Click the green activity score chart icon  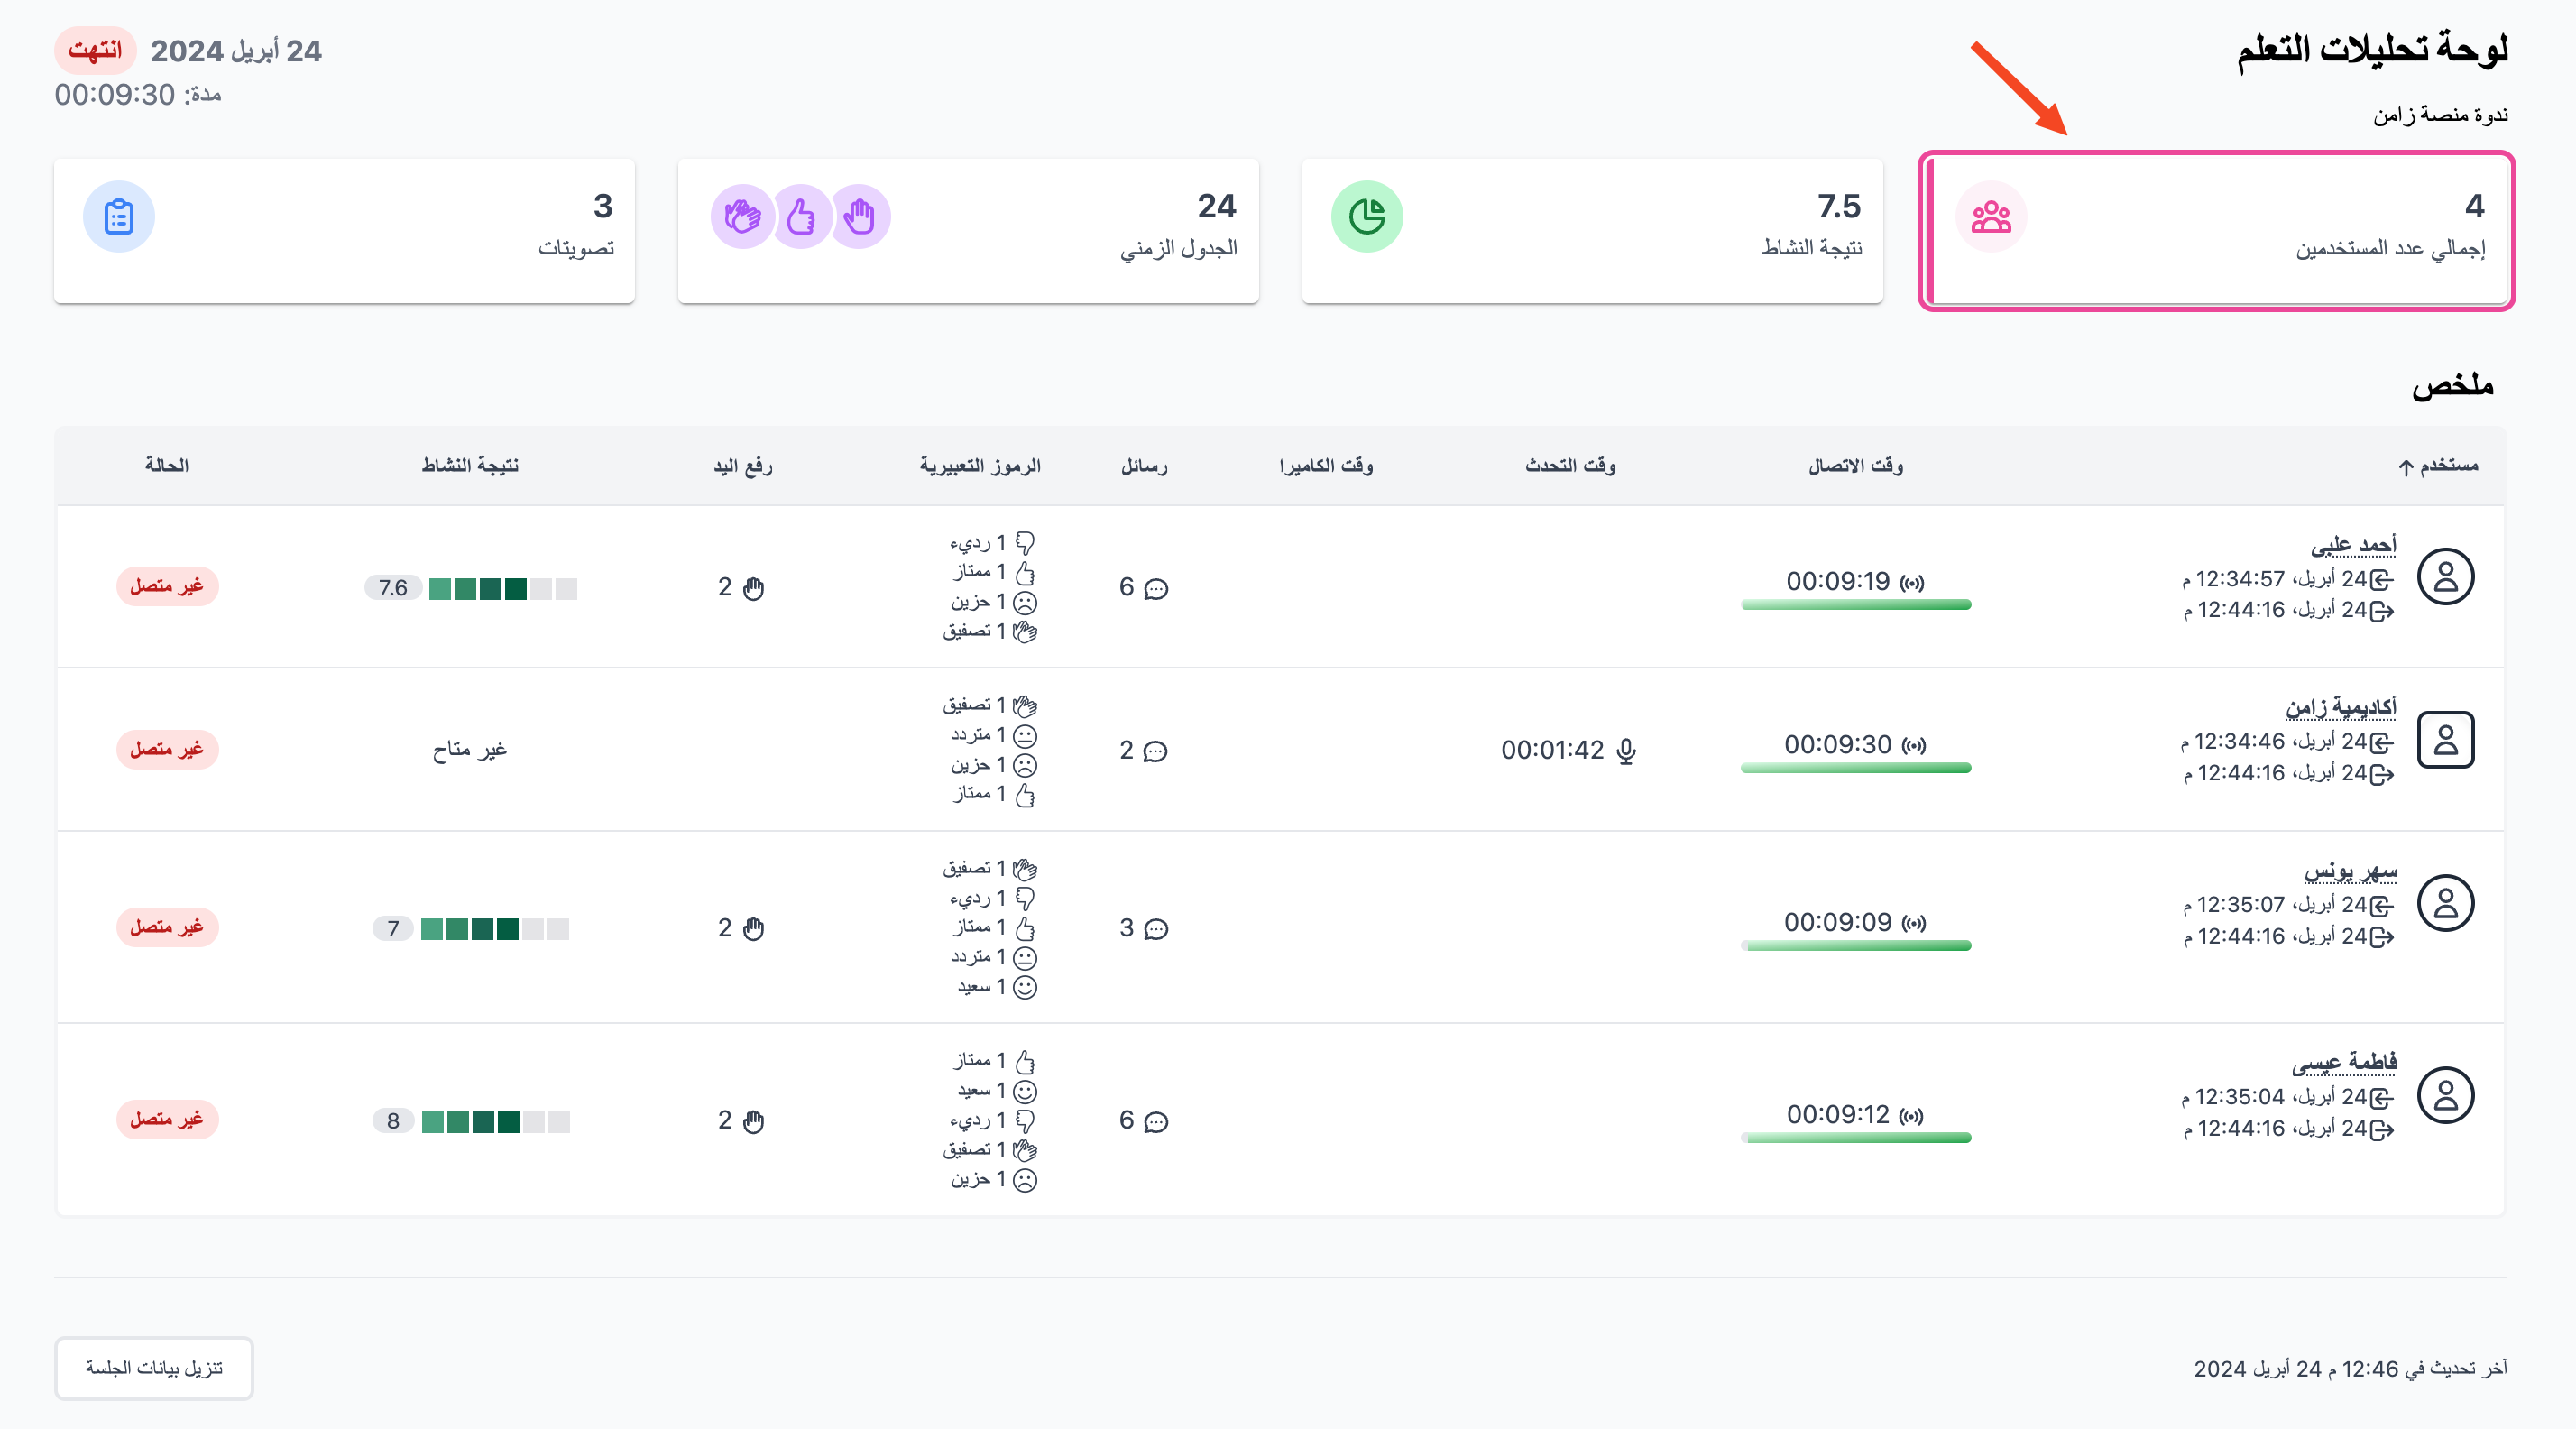pos(1367,217)
